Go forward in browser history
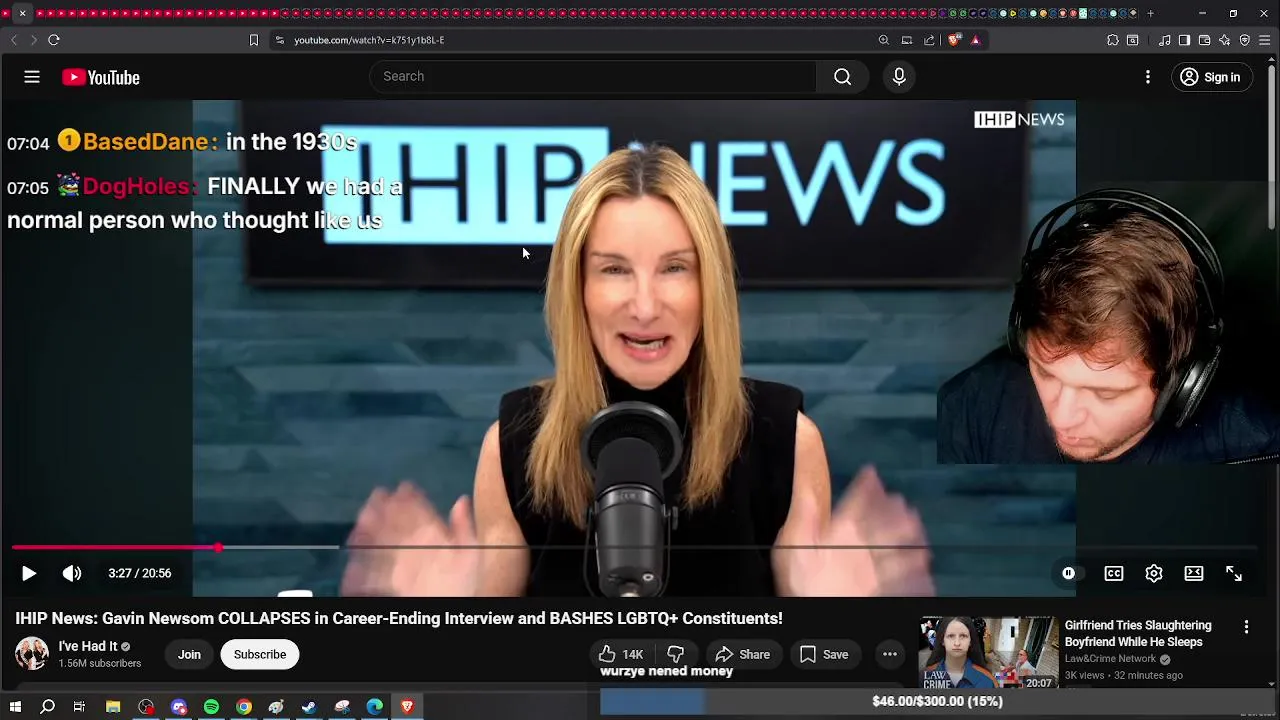This screenshot has height=720, width=1280. [x=33, y=40]
